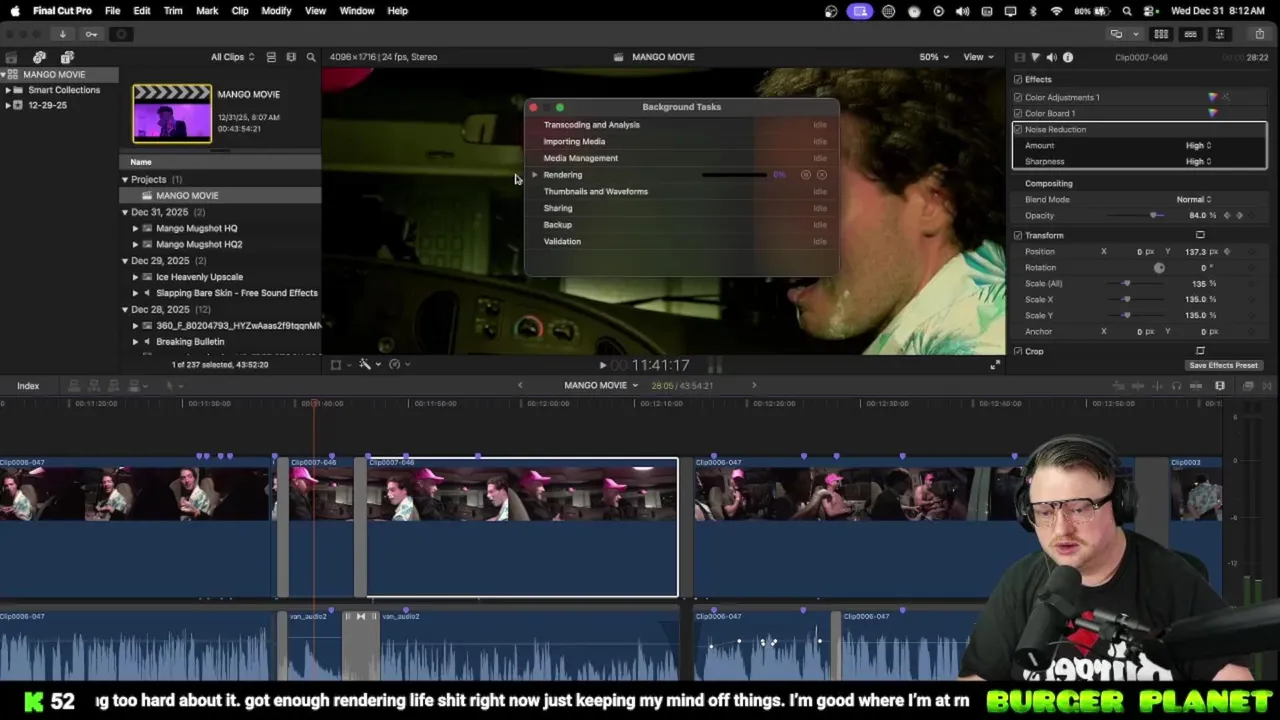This screenshot has height=720, width=1280.
Task: Open the color inspector triangle icon
Action: click(x=1035, y=57)
